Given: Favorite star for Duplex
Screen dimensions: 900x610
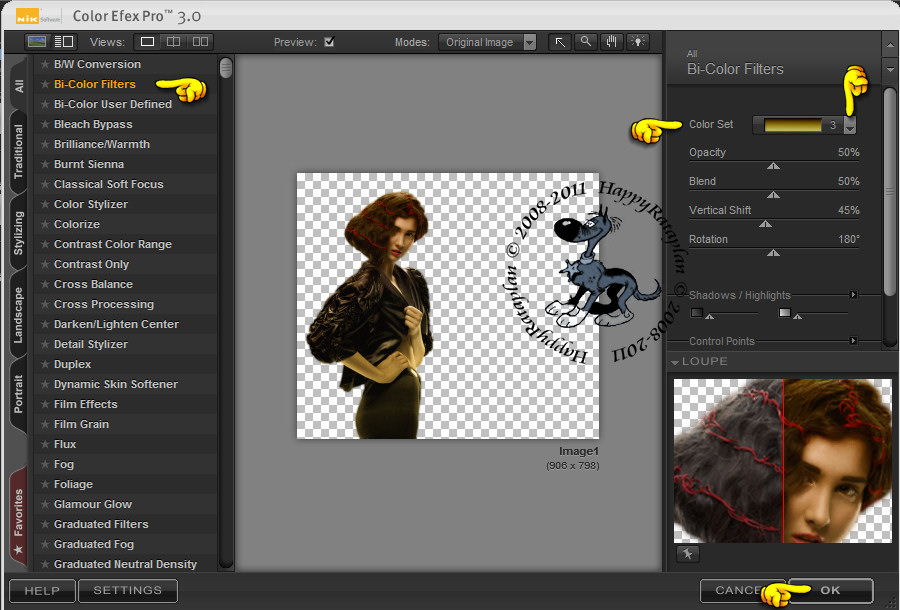Looking at the screenshot, I should [x=45, y=364].
